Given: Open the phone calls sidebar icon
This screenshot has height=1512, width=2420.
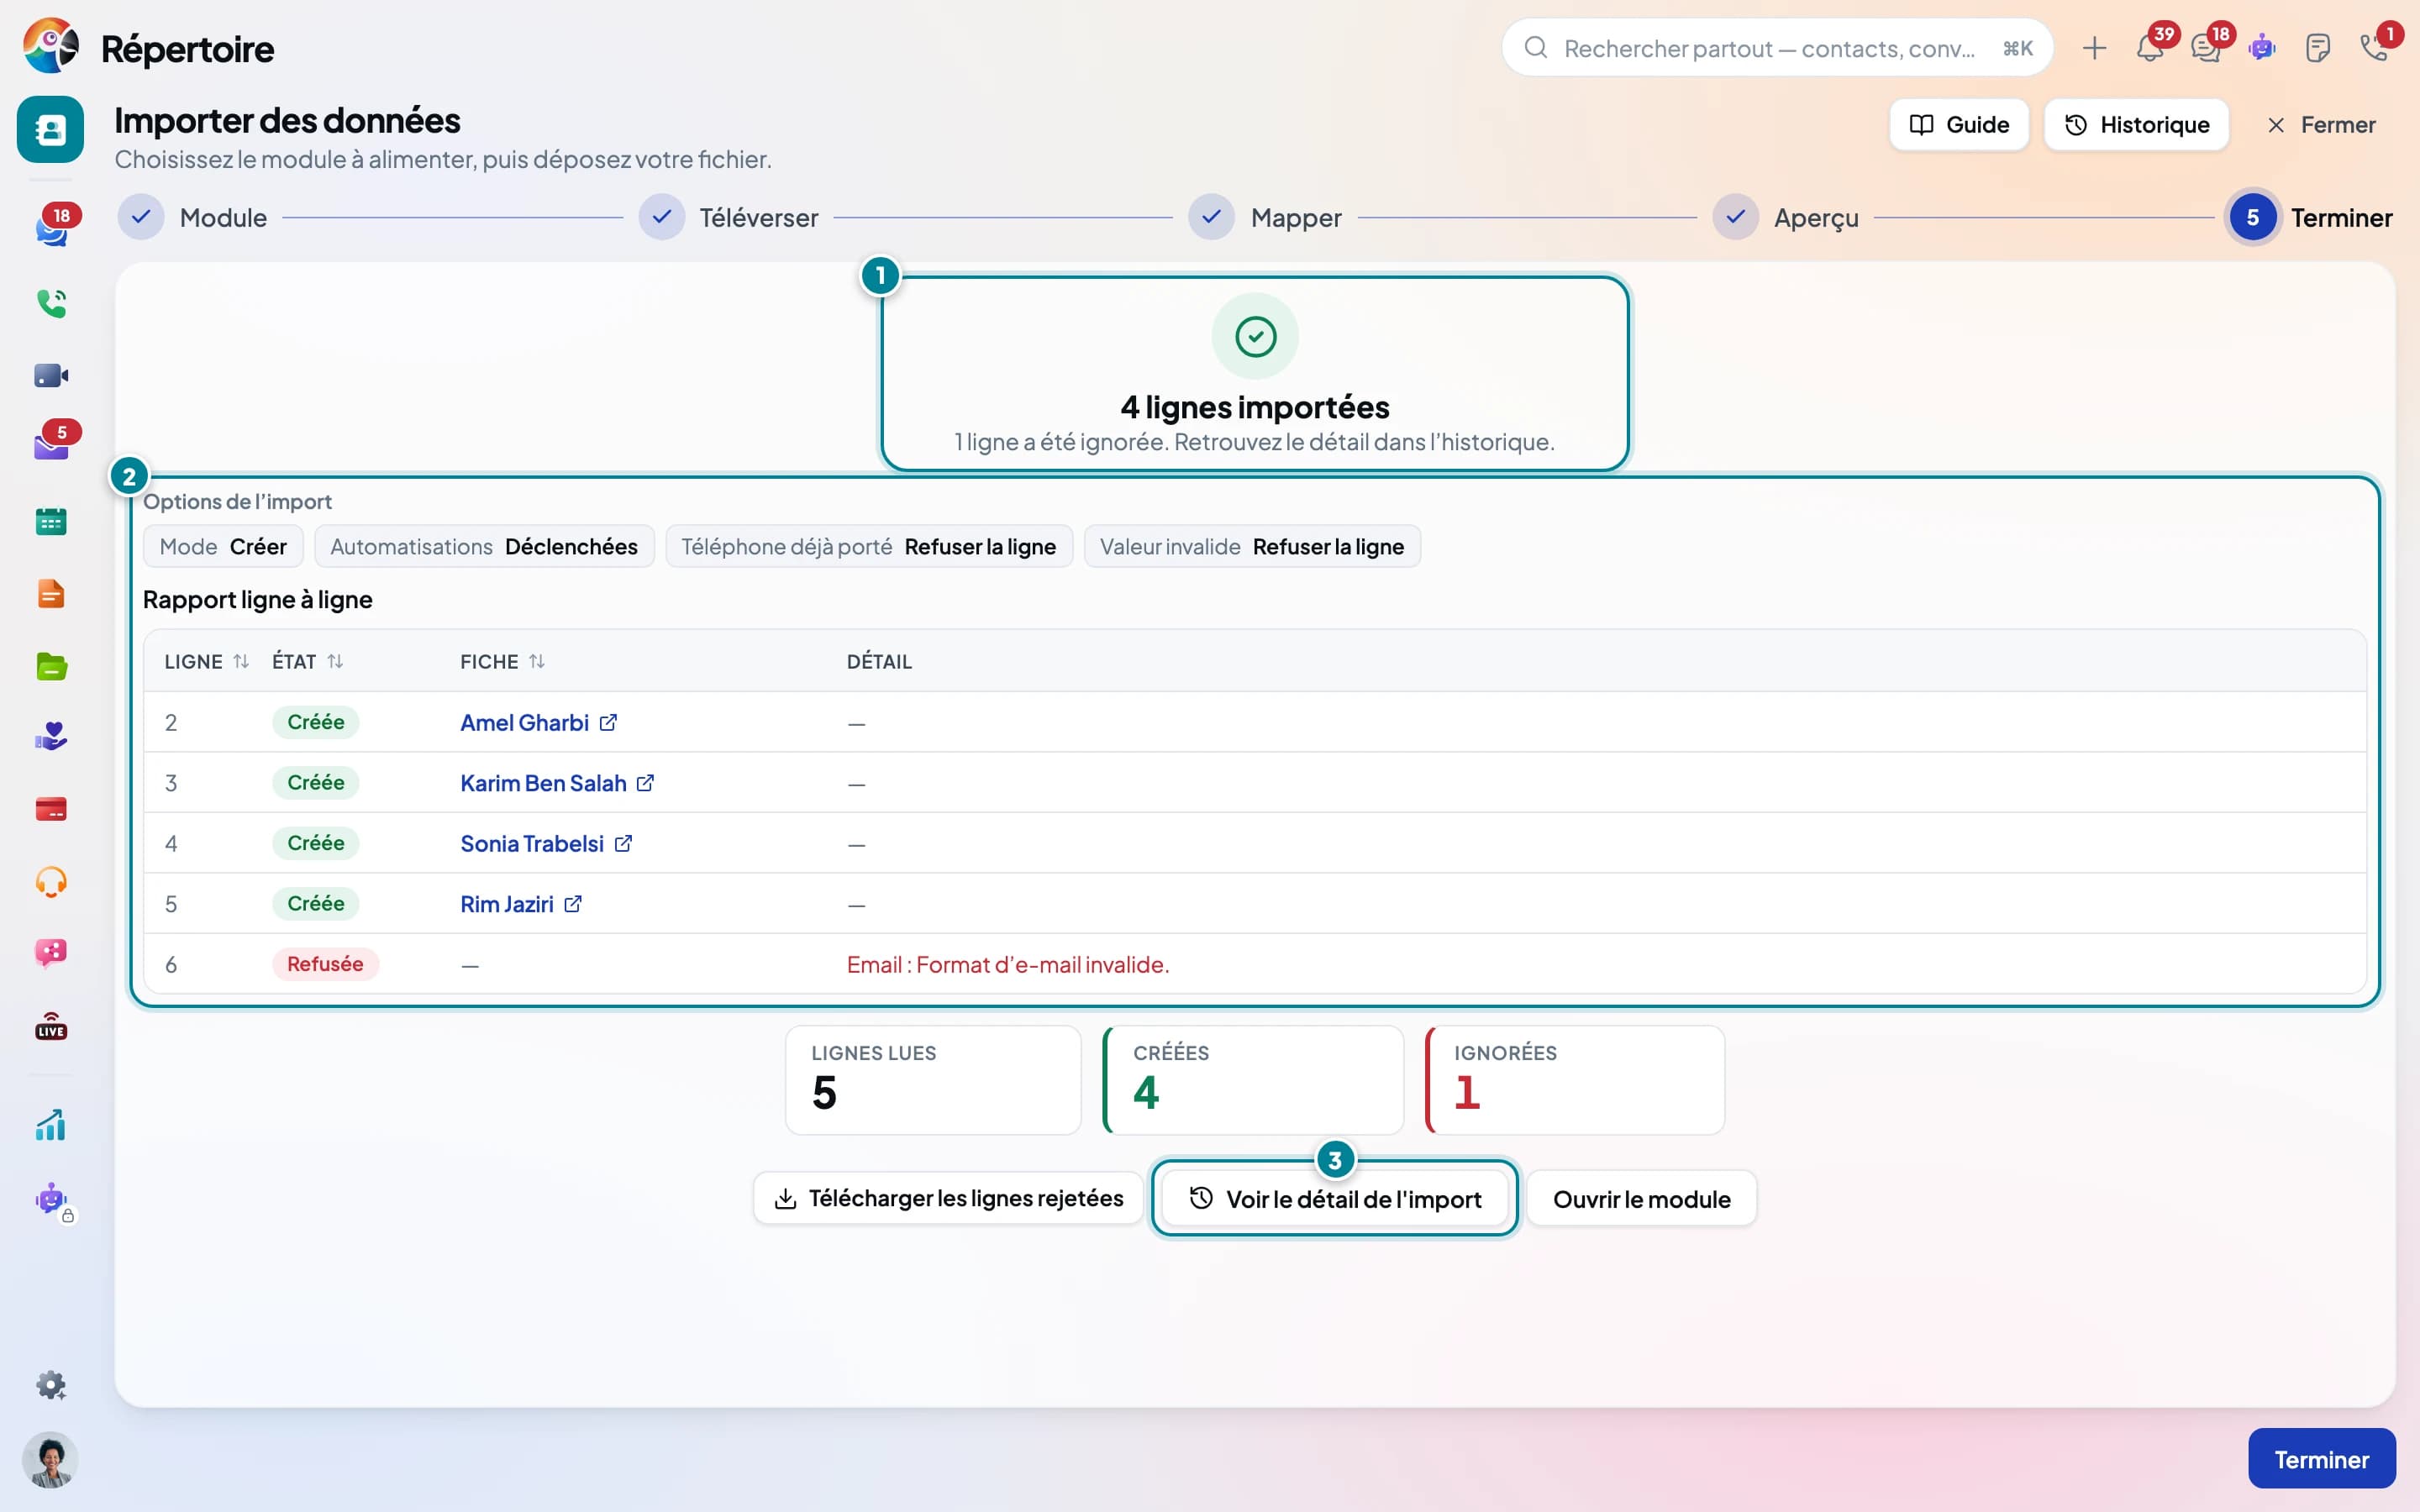Looking at the screenshot, I should click(51, 303).
